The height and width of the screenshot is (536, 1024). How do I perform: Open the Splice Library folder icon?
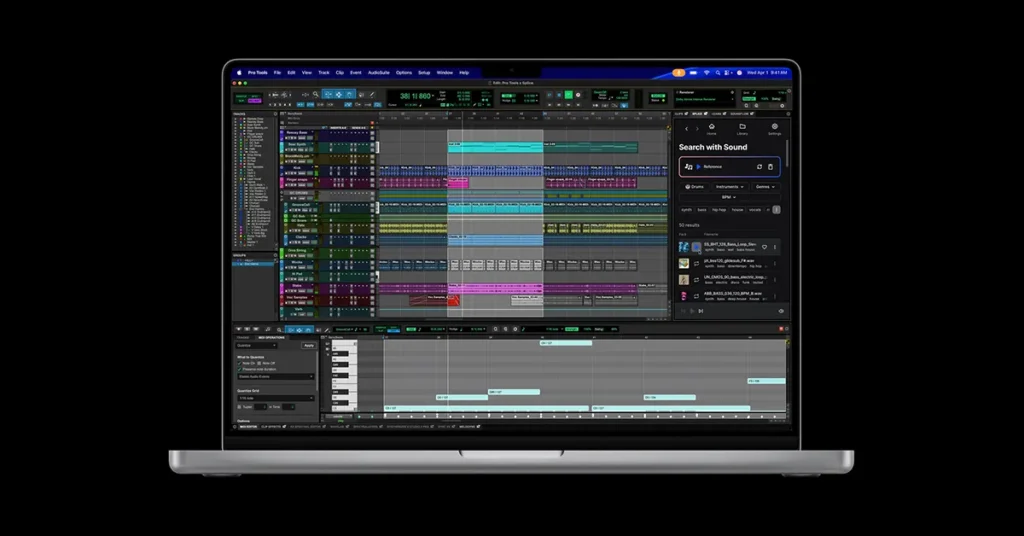tap(743, 128)
